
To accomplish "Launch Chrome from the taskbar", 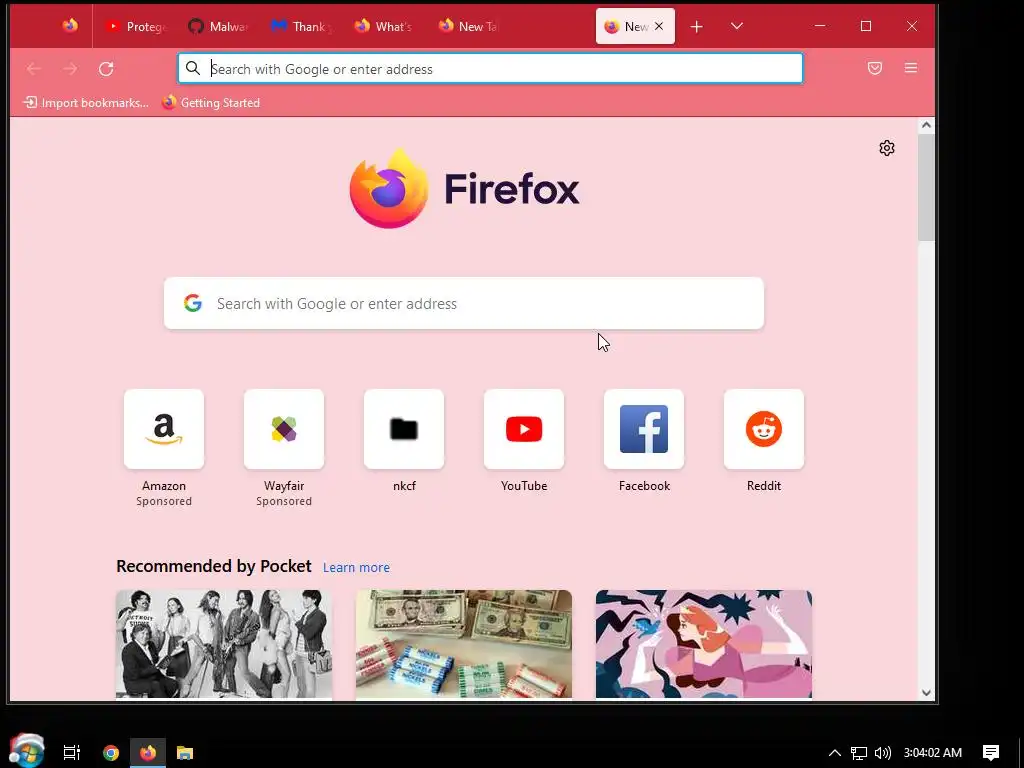I will pyautogui.click(x=111, y=753).
